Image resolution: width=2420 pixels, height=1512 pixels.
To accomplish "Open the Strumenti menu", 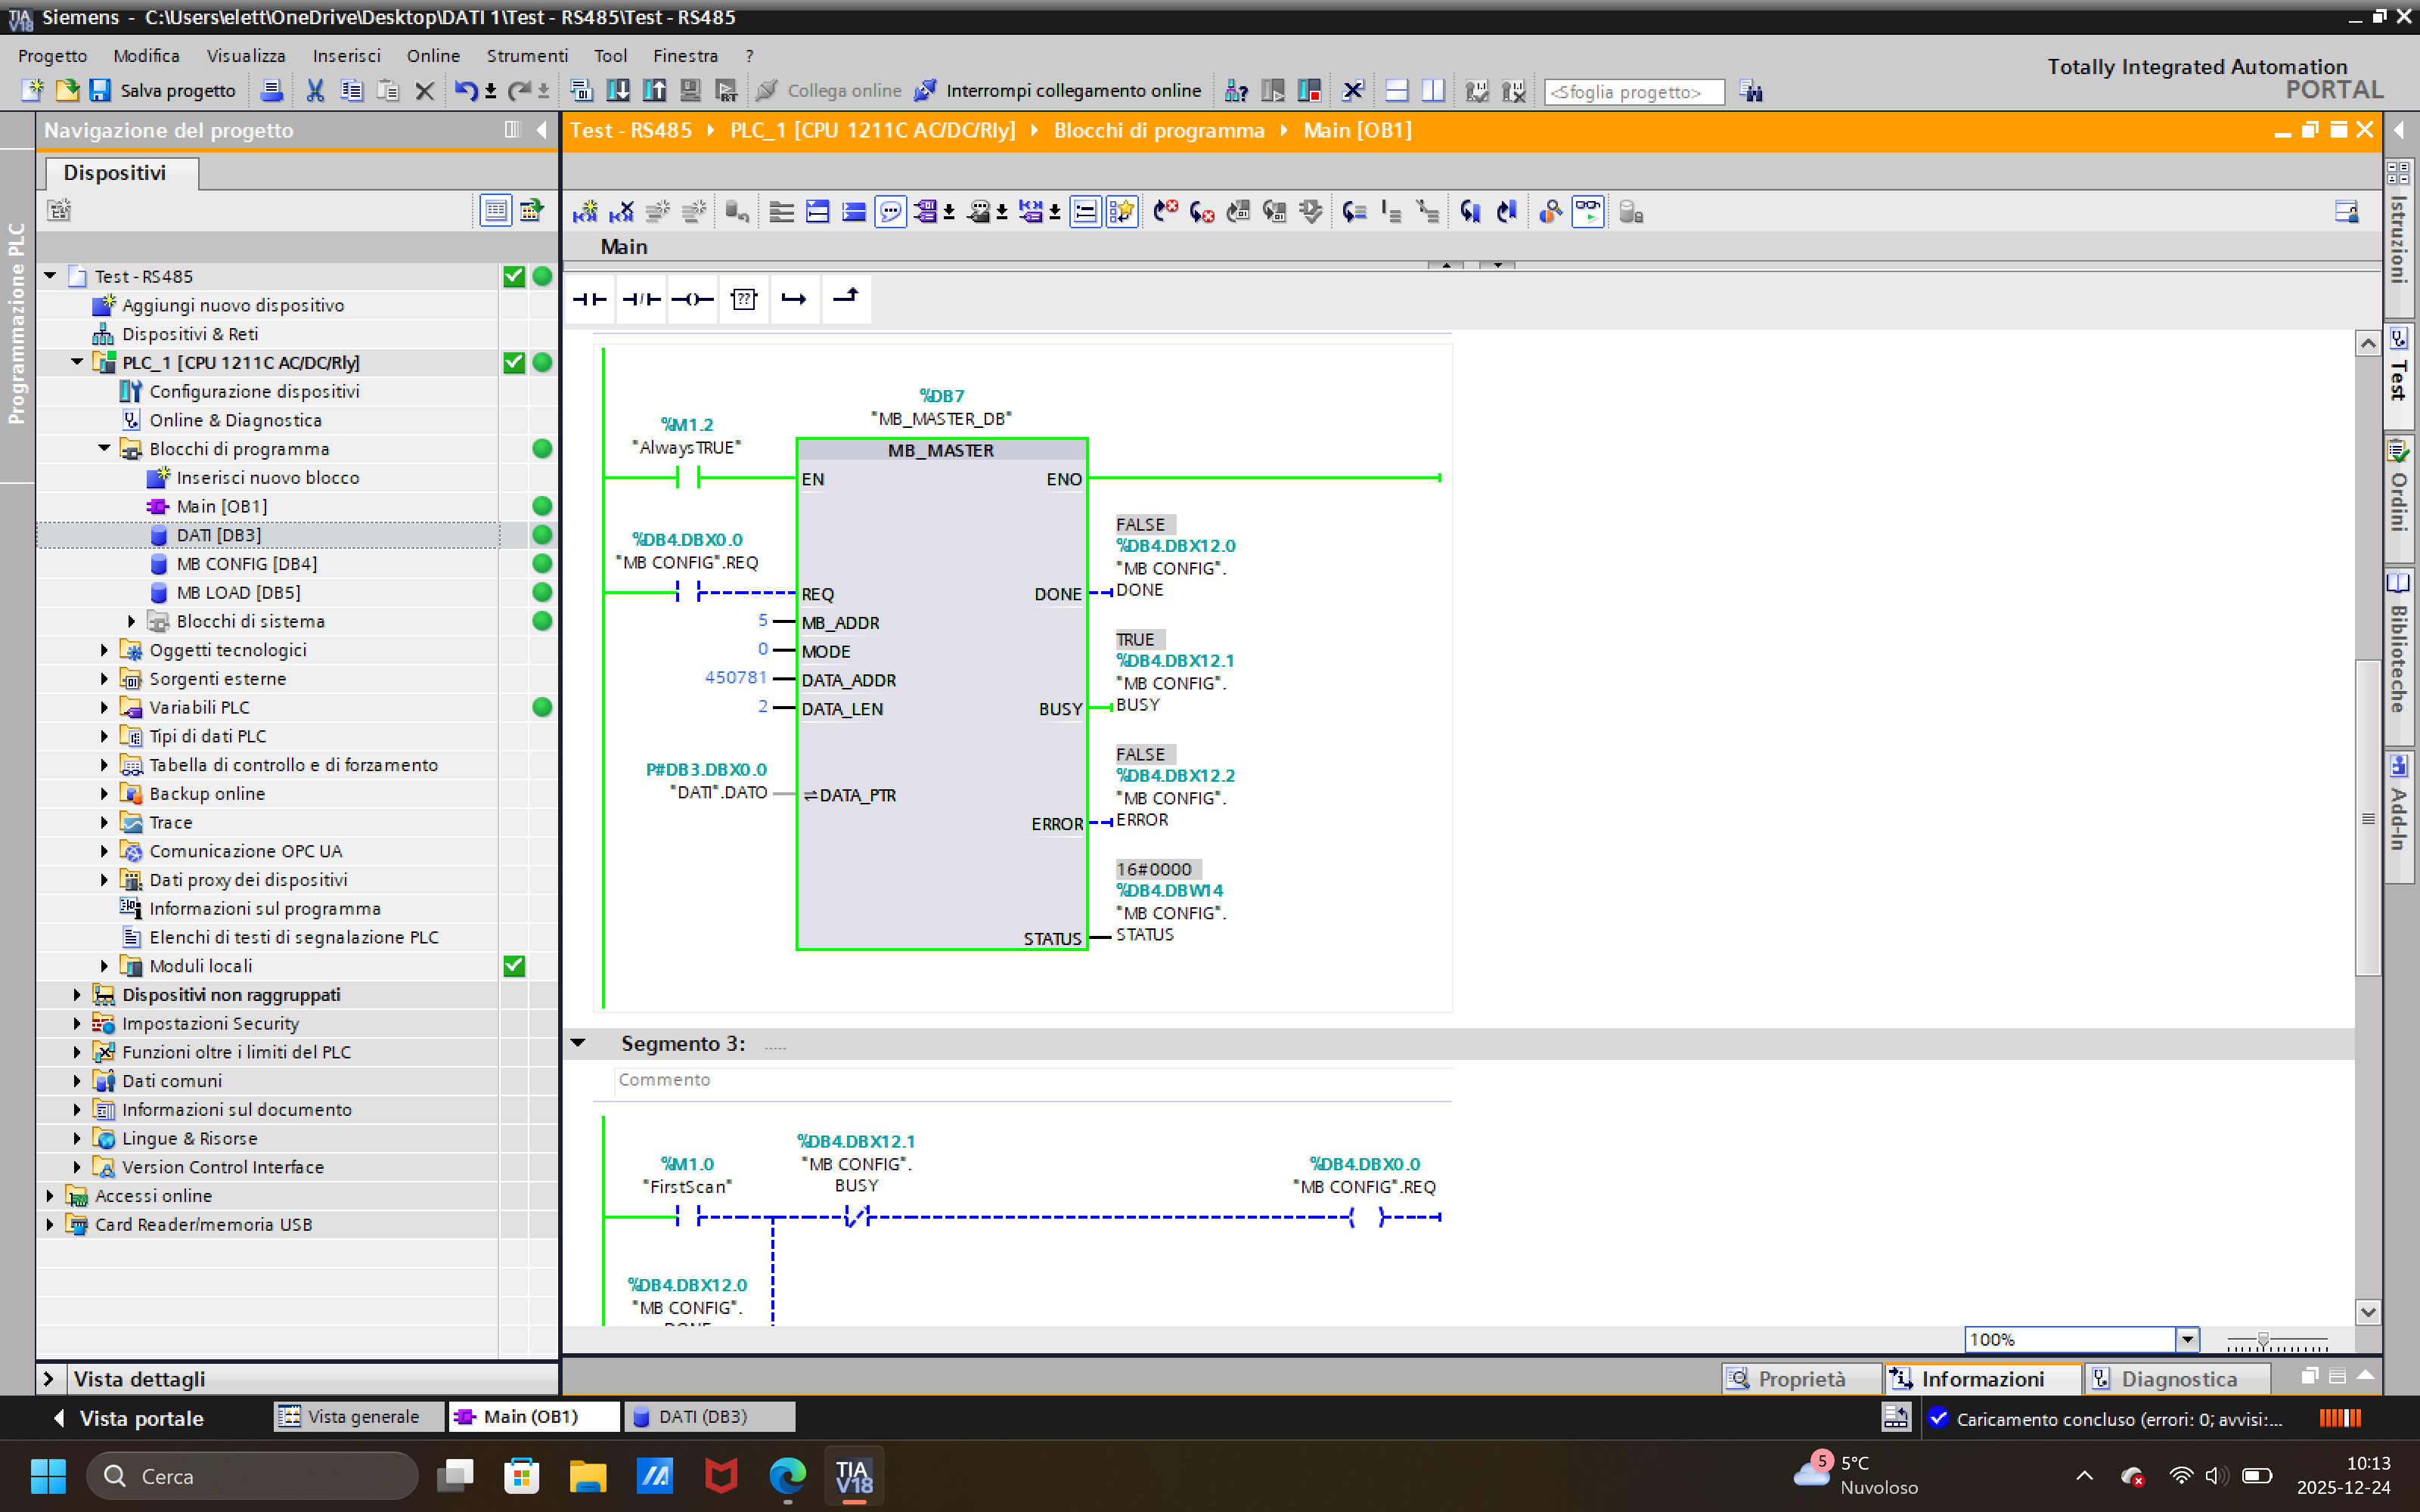I will tap(526, 56).
